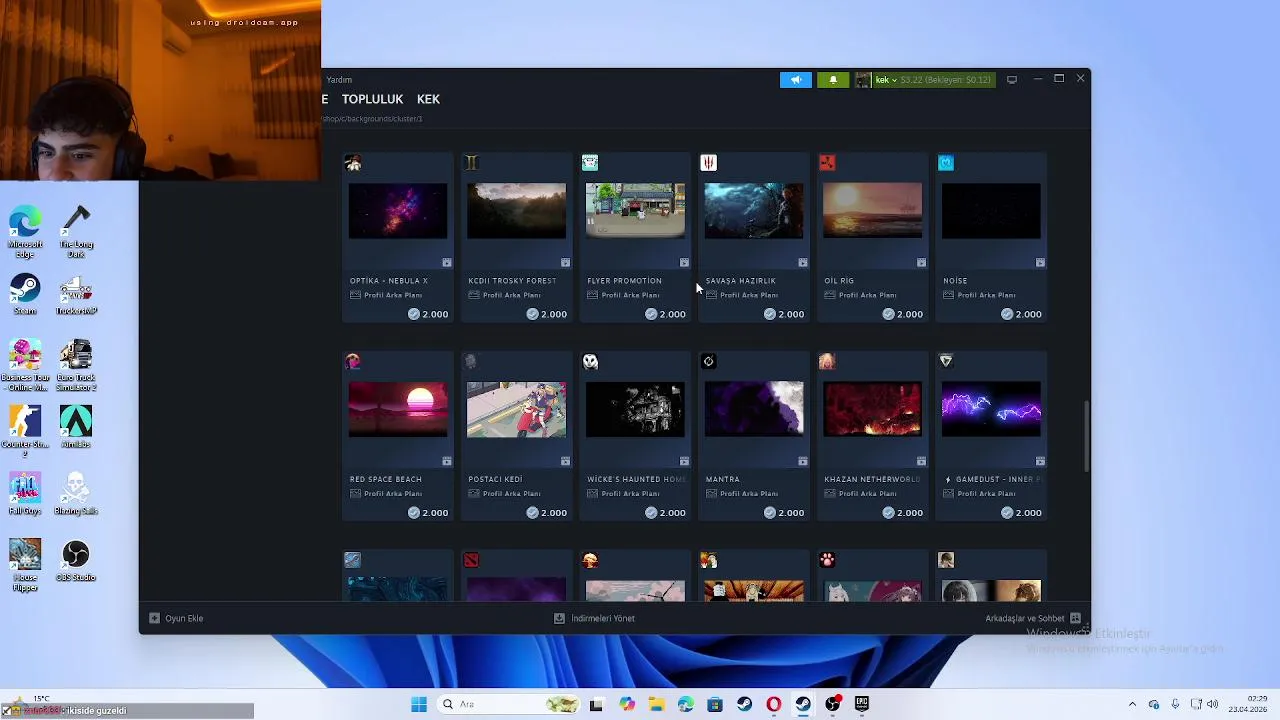Screen dimensions: 1280x720
Task: Expand preview icon on Noise
Action: [x=1040, y=263]
